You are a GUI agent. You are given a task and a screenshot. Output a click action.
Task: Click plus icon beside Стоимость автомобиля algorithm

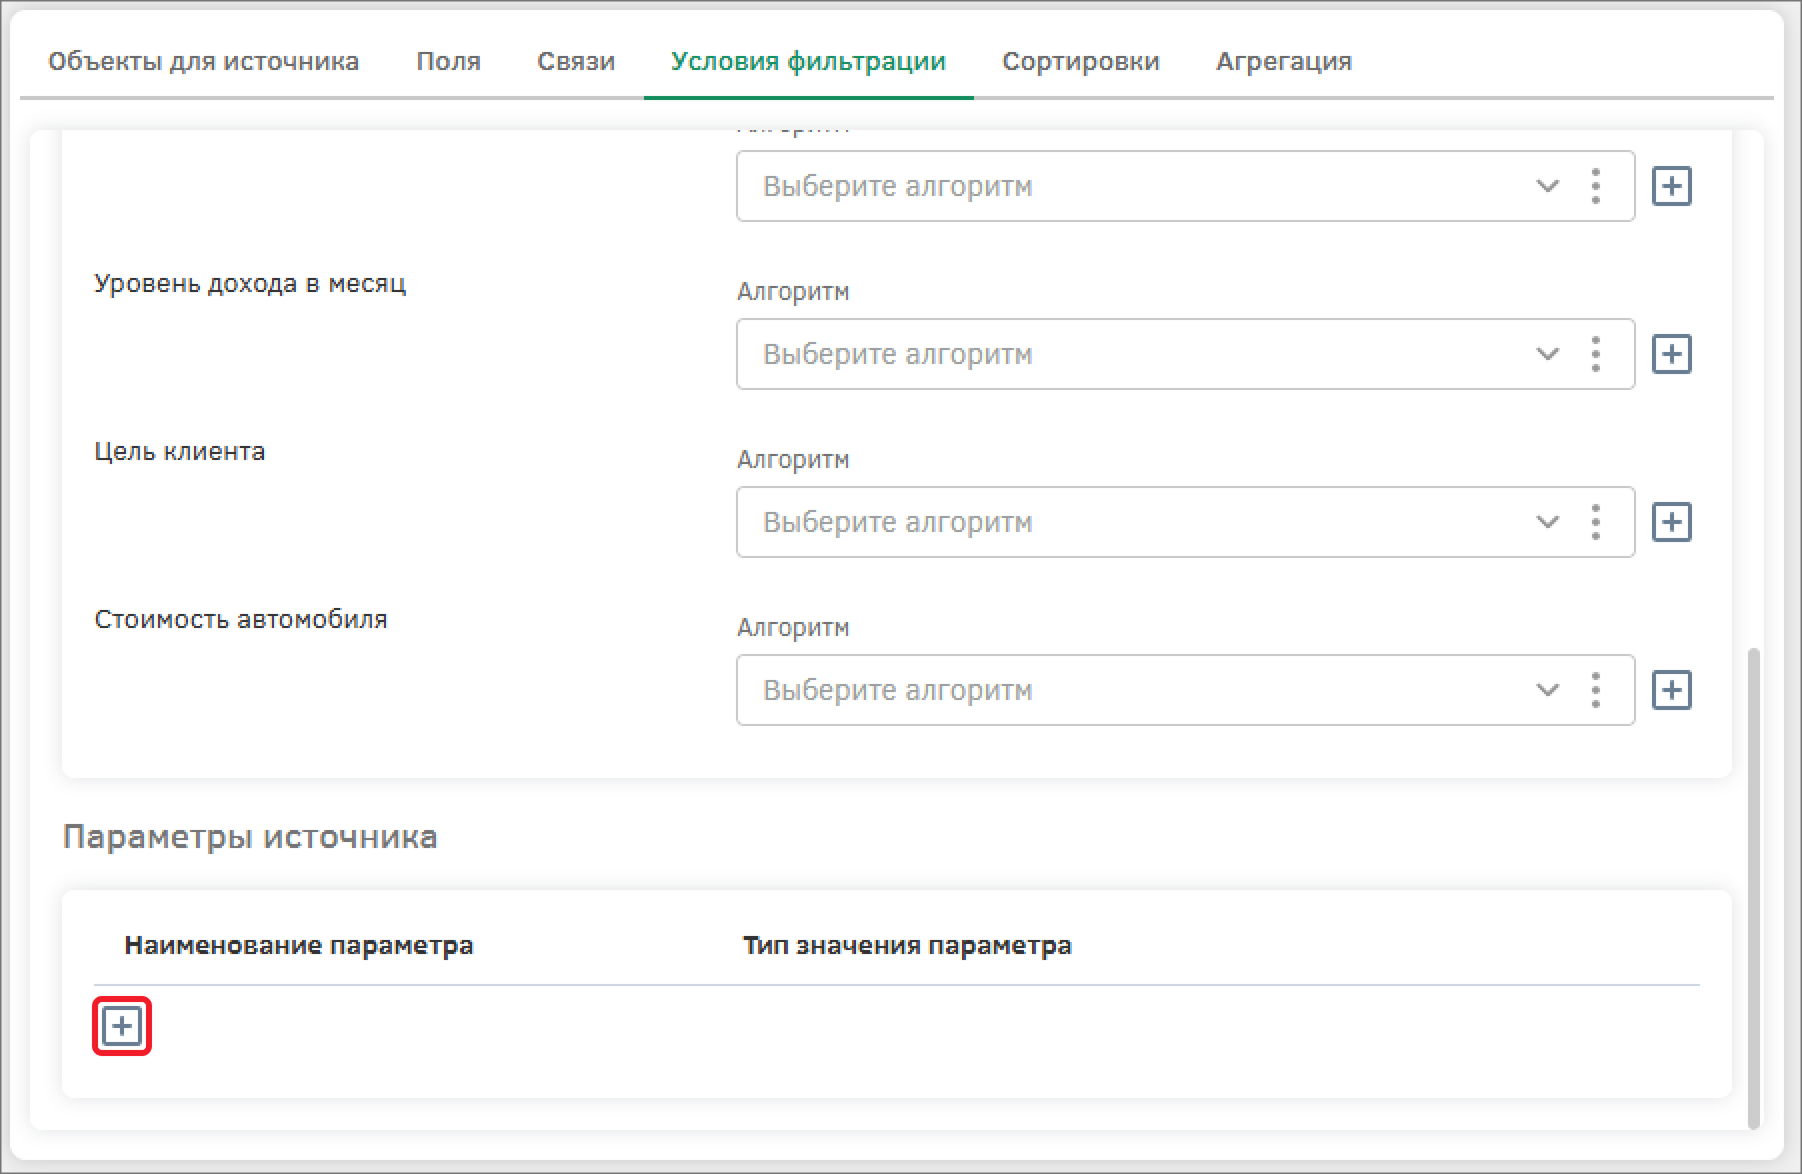(1671, 690)
